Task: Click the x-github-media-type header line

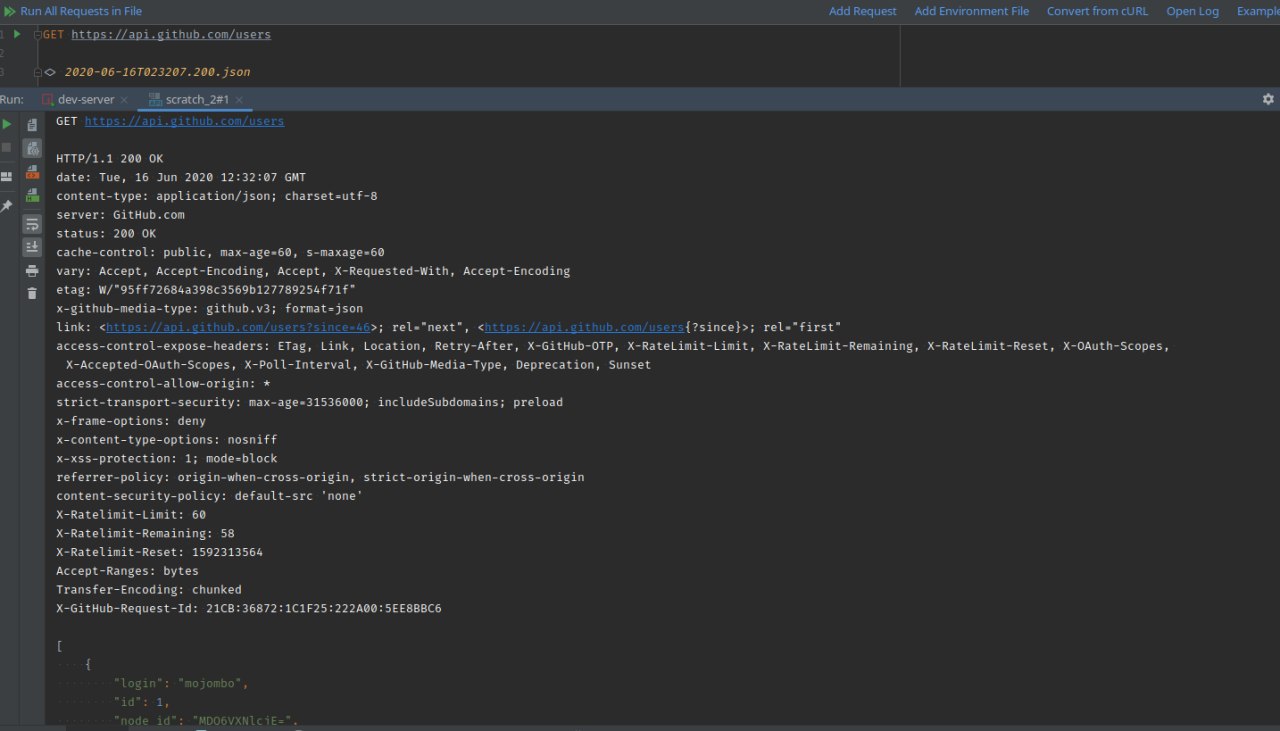Action: tap(210, 308)
